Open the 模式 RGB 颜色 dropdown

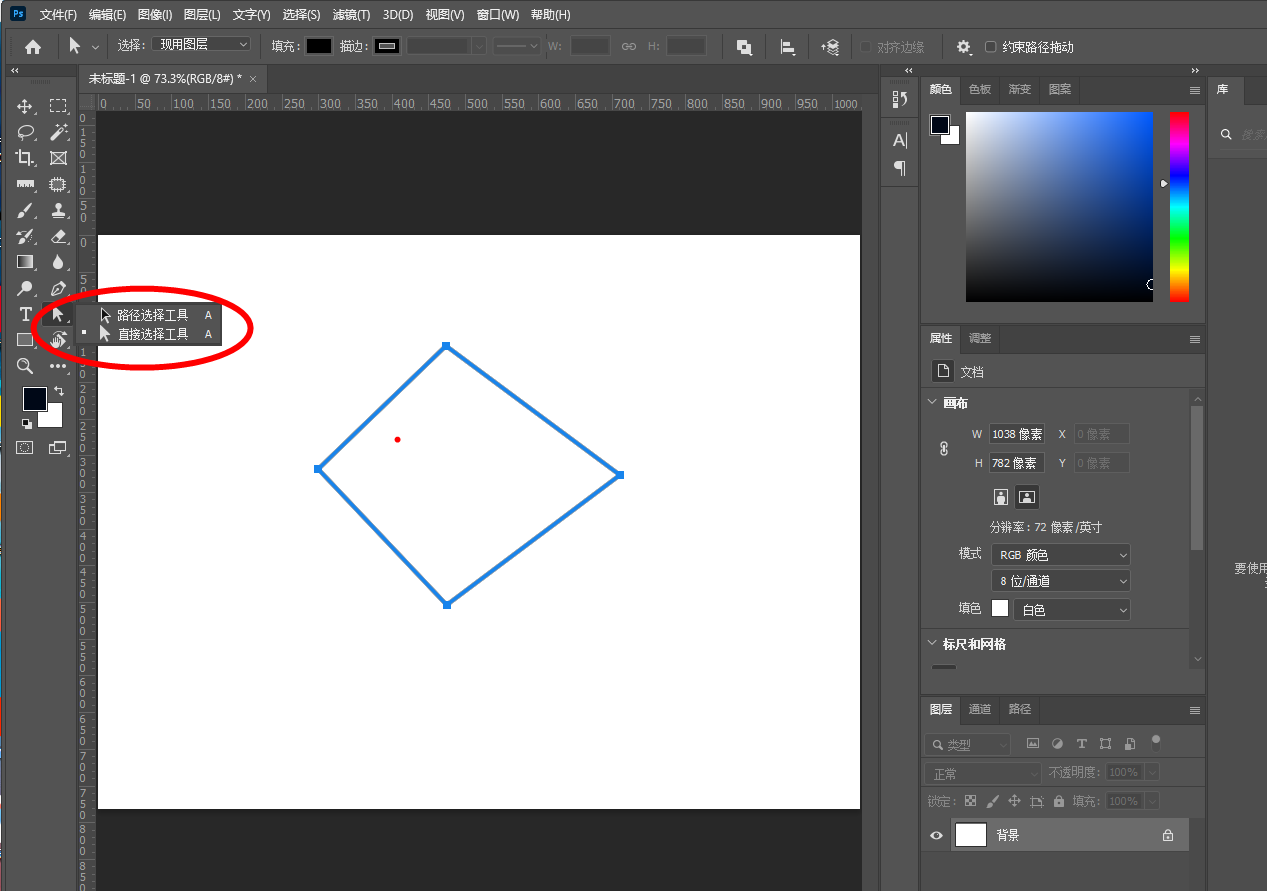pos(1061,554)
